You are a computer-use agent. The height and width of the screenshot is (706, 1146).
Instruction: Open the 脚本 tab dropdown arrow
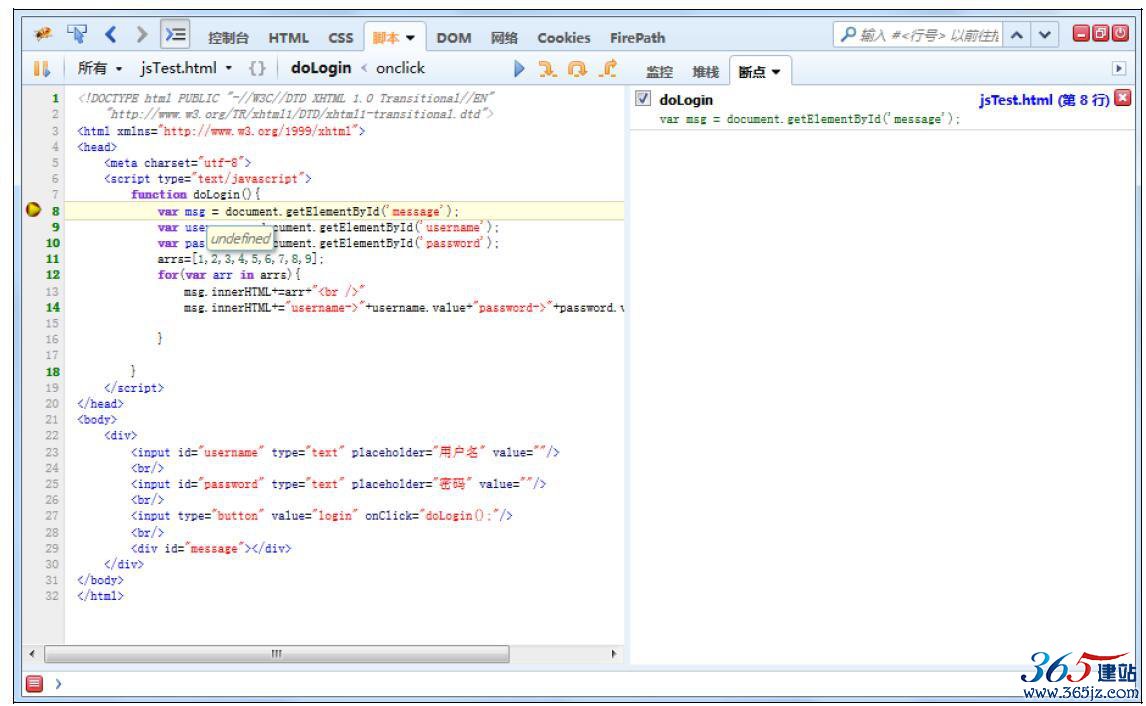tap(411, 38)
